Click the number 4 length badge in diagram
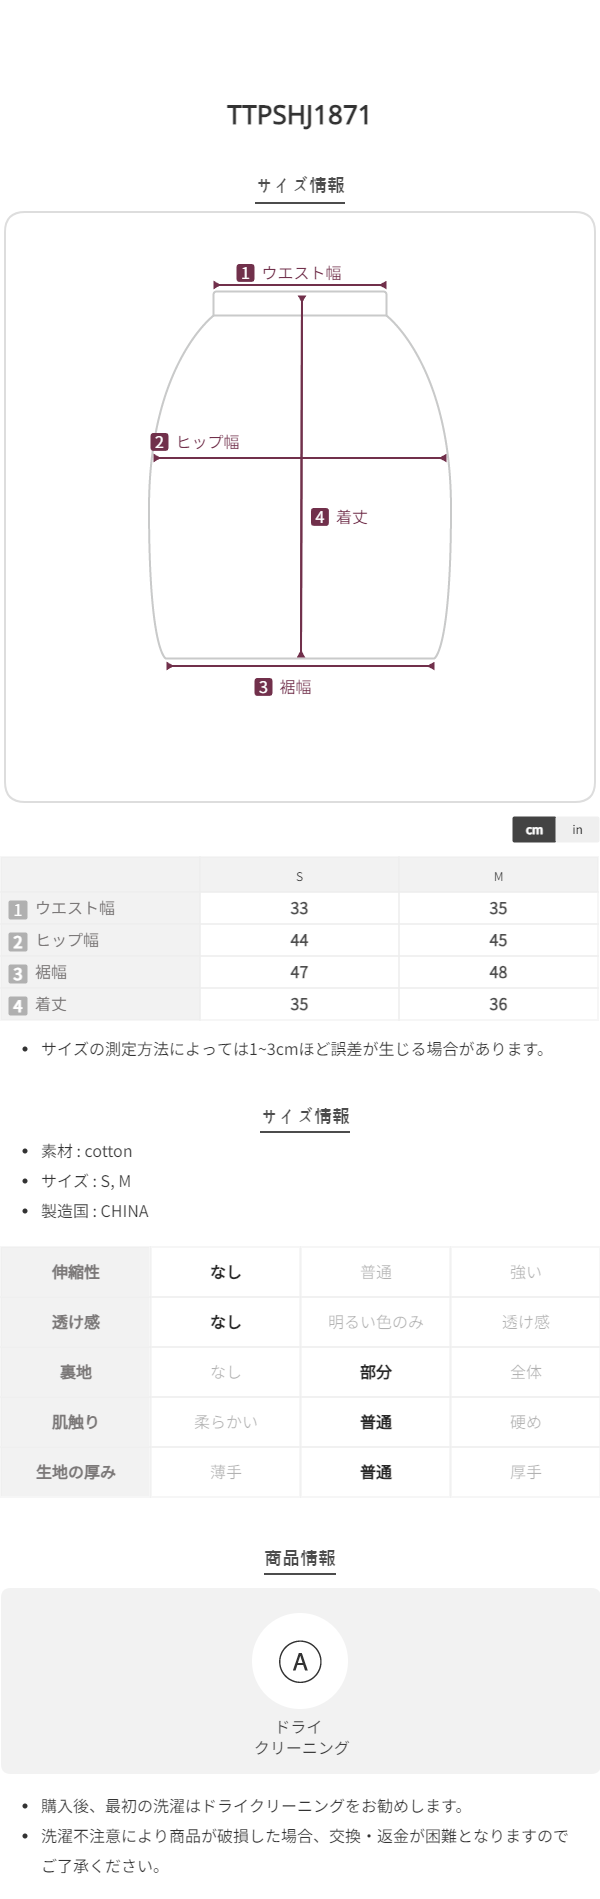This screenshot has height=1899, width=600. tap(320, 517)
